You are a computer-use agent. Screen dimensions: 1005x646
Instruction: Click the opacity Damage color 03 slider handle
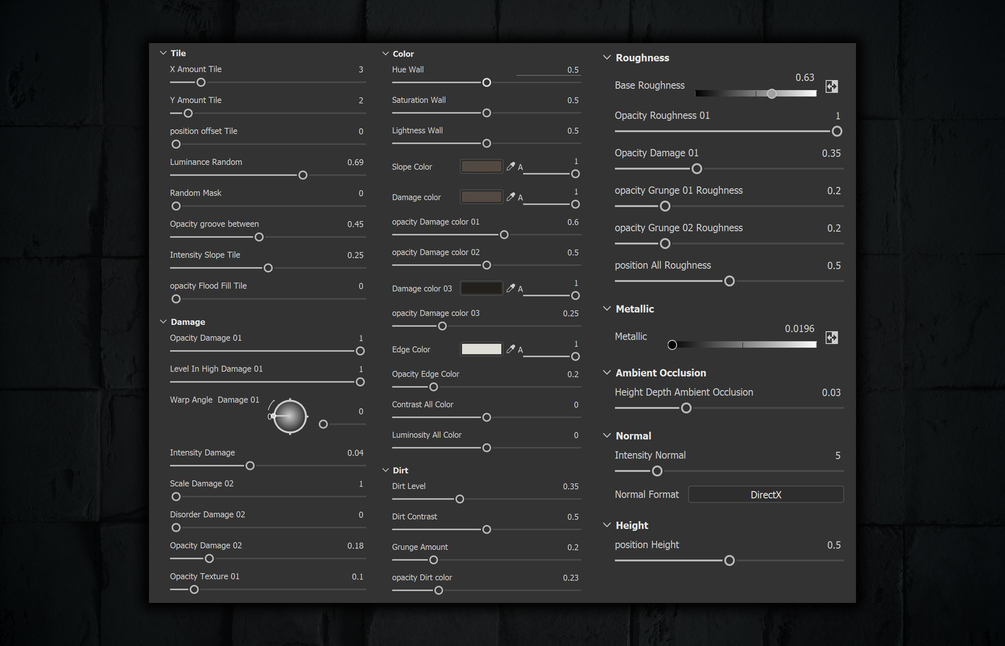click(442, 326)
